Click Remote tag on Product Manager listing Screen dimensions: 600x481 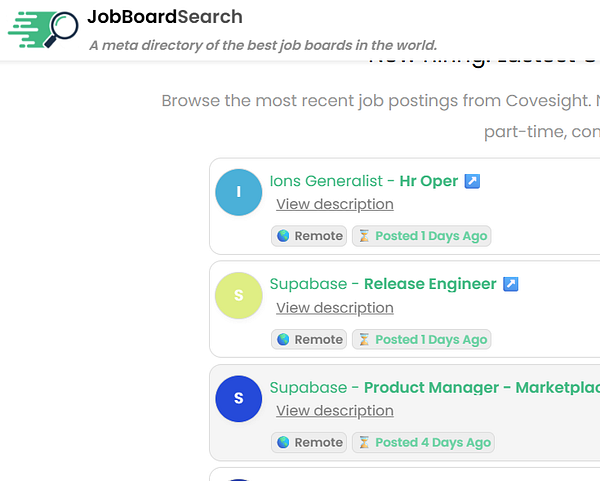coord(309,442)
